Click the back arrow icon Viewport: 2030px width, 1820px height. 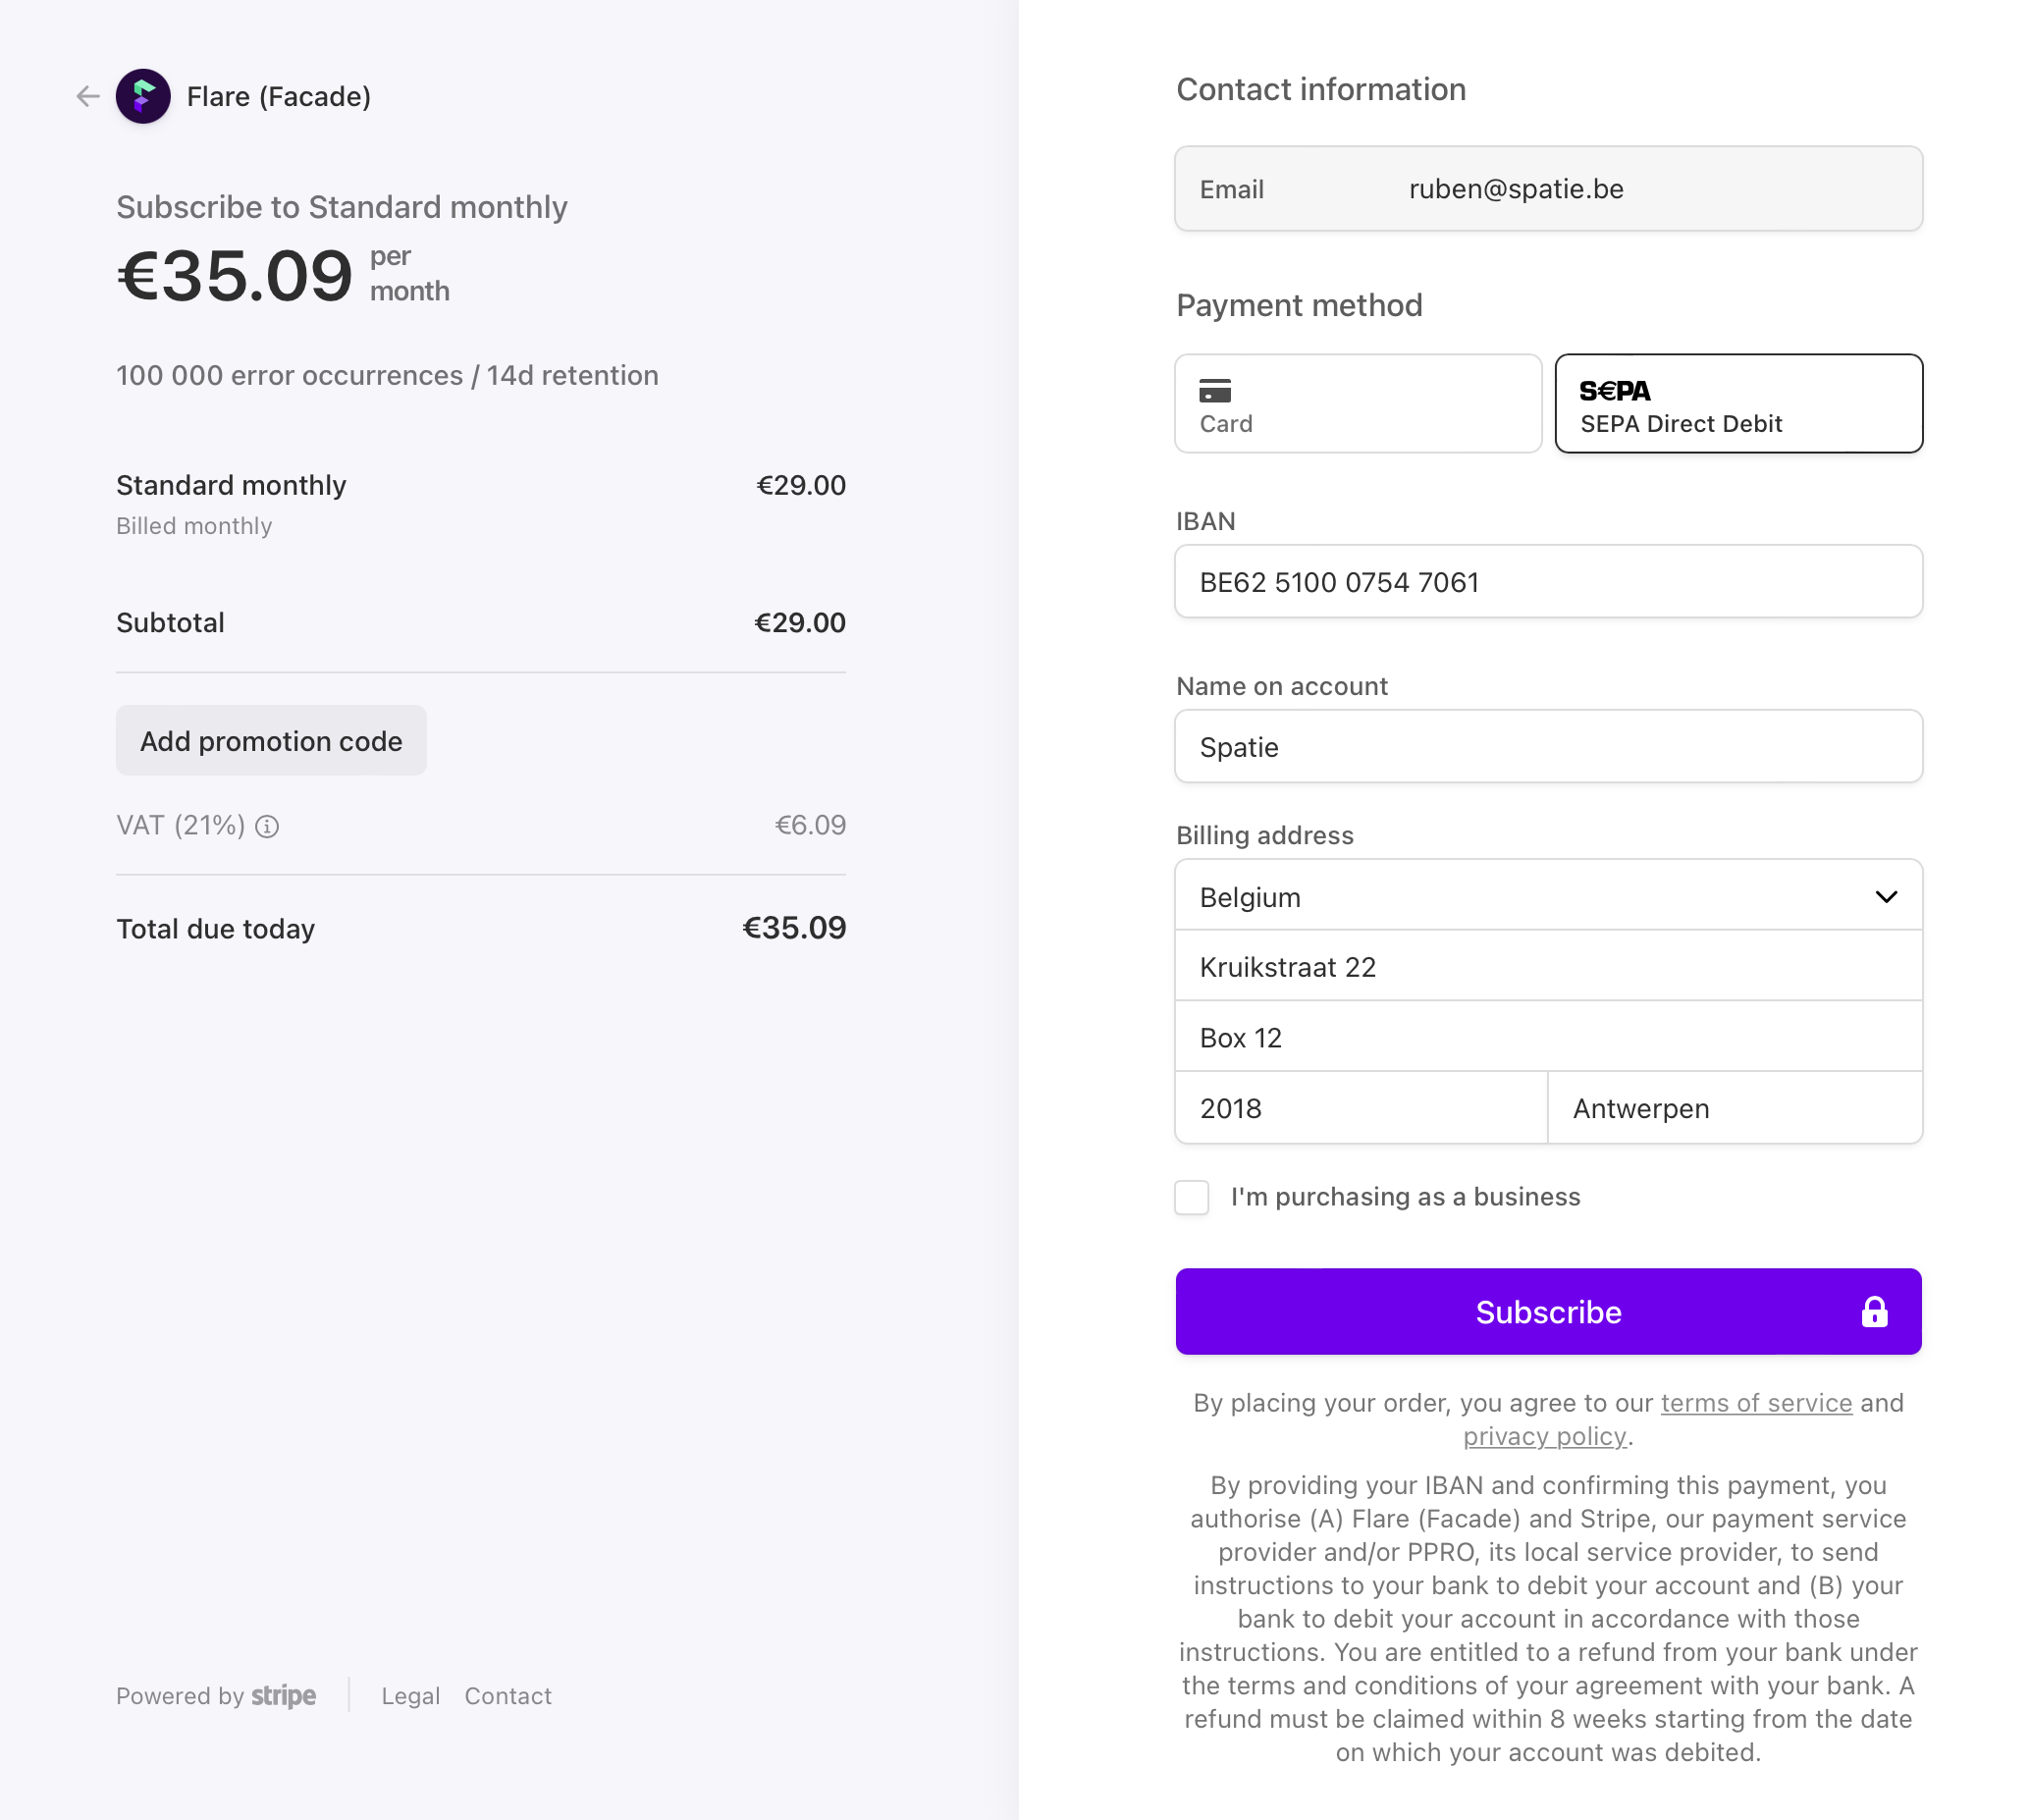[x=88, y=96]
